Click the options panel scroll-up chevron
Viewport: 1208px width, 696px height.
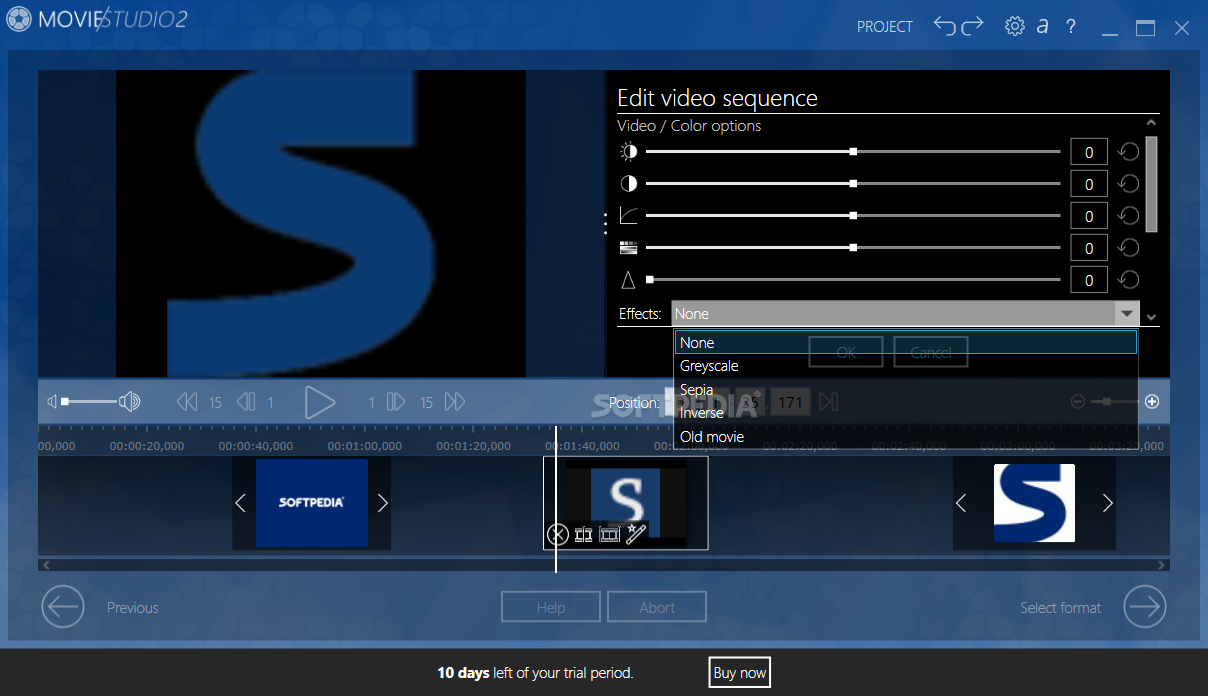click(1151, 123)
